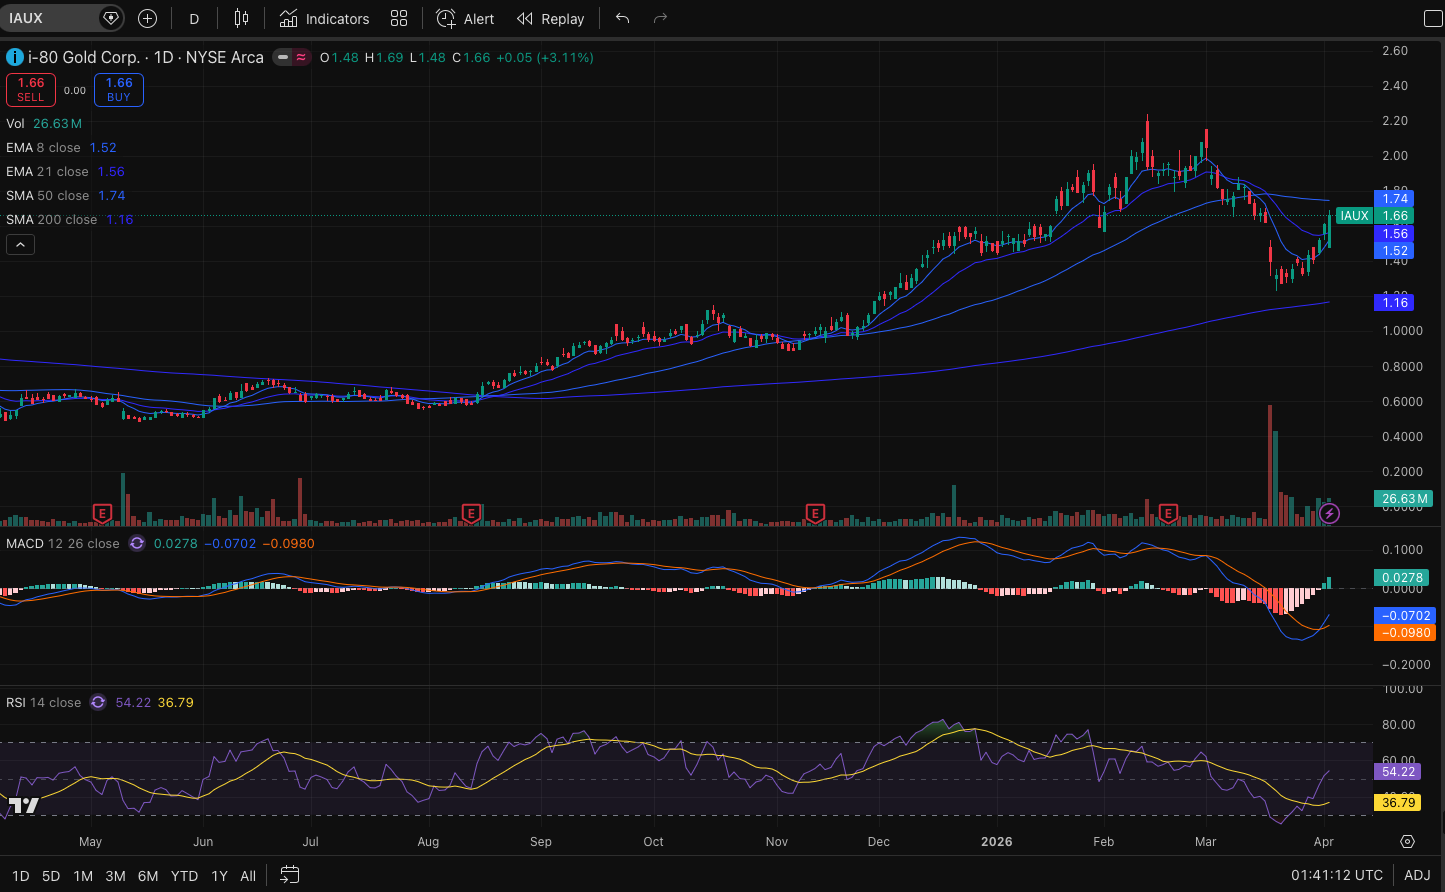Click the gray dash session status pill
This screenshot has height=892, width=1445.
283,57
